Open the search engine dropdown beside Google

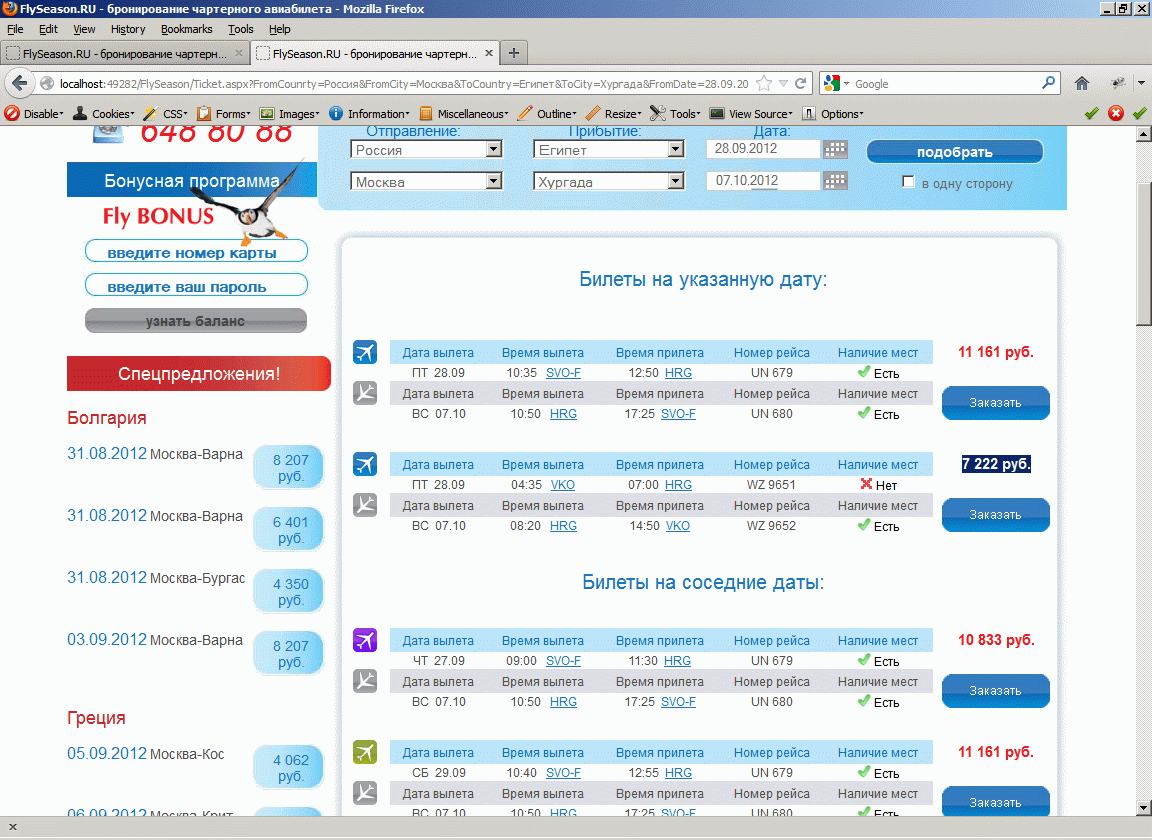(846, 84)
